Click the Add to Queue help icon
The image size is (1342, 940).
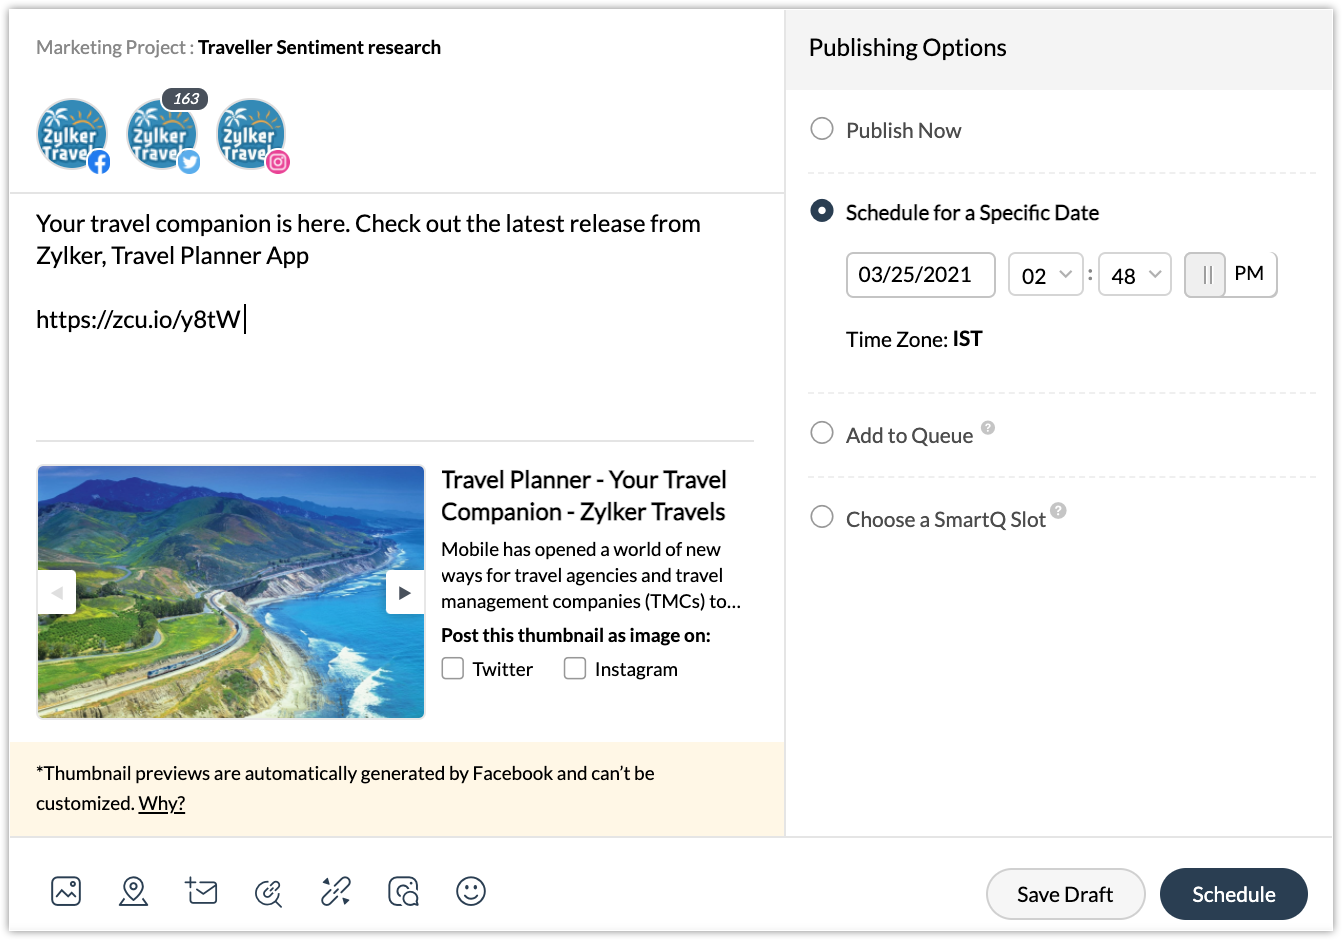tap(988, 428)
